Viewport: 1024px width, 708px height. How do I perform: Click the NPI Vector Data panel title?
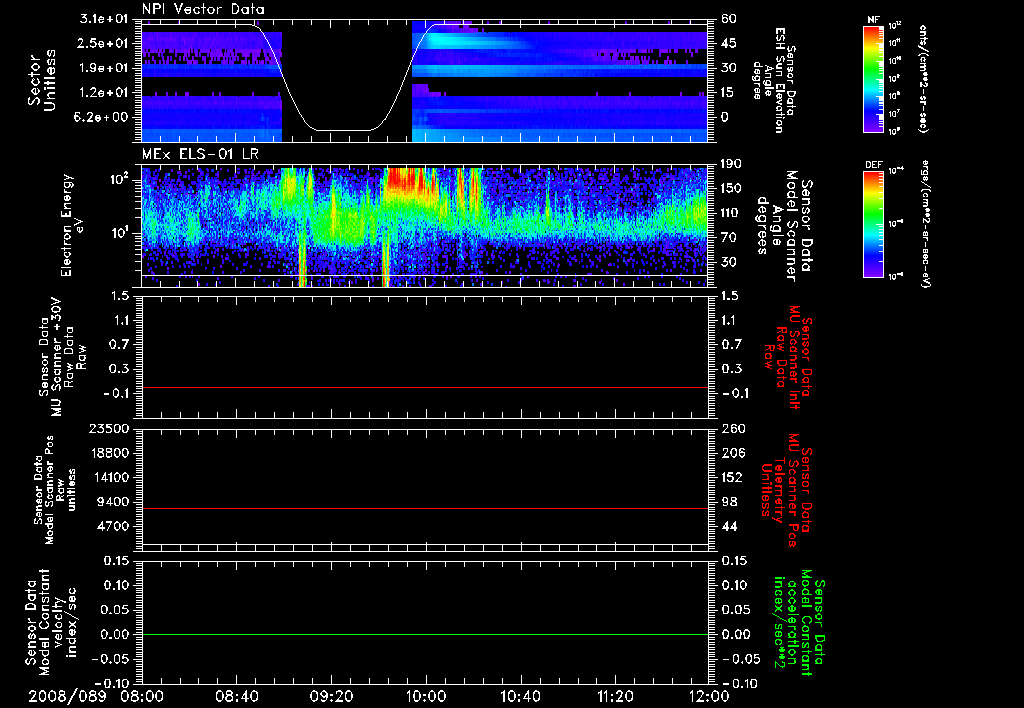pyautogui.click(x=203, y=9)
